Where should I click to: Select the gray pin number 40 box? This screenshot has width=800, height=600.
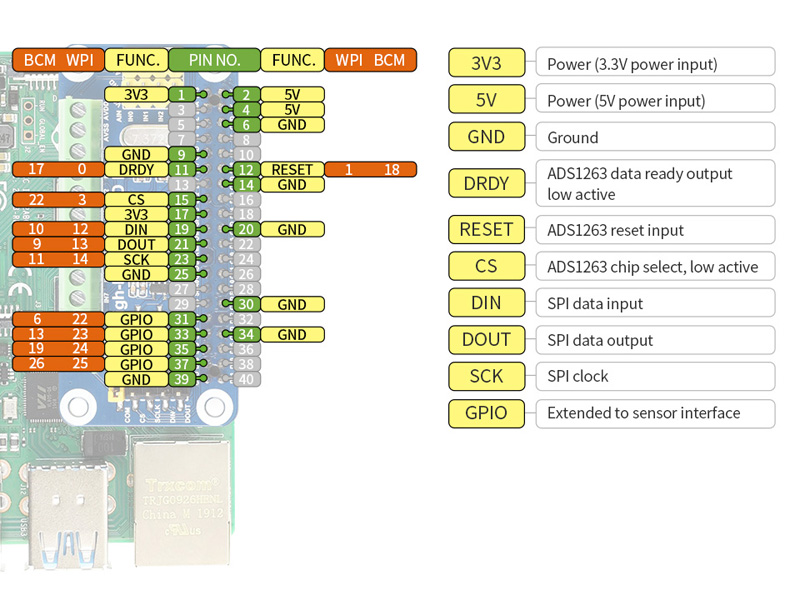[246, 380]
